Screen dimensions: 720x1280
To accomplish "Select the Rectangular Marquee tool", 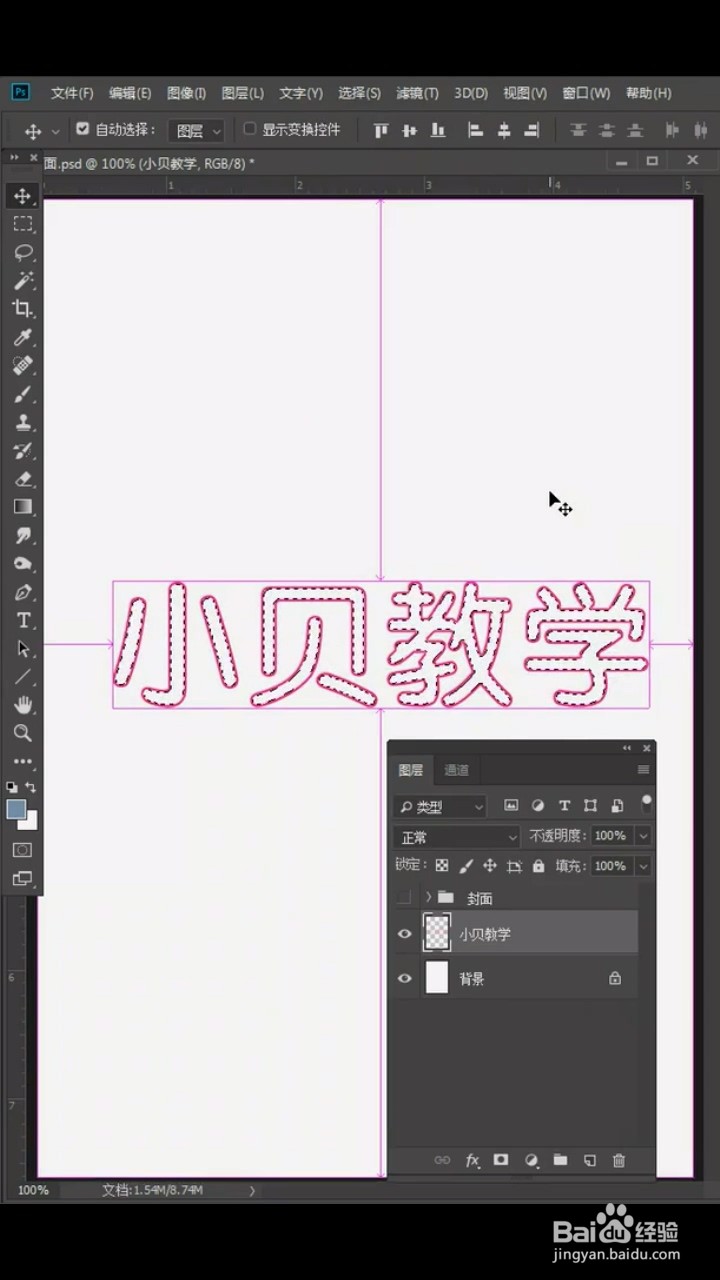I will click(x=23, y=224).
